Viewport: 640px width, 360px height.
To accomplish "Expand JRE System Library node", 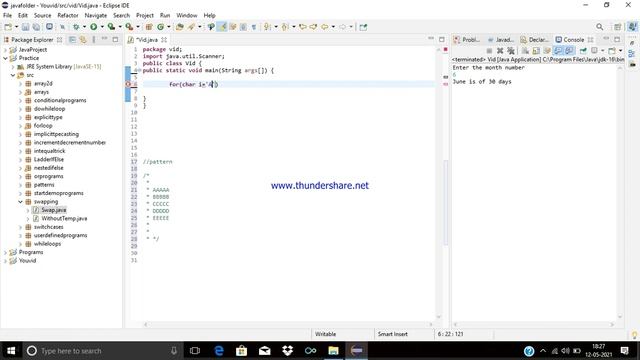I will (x=13, y=67).
